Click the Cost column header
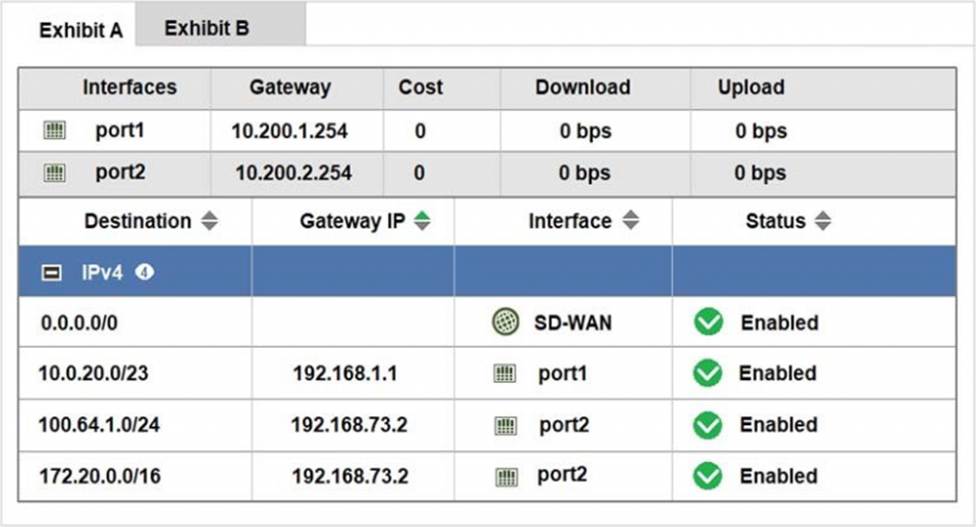Image resolution: width=976 pixels, height=527 pixels. pyautogui.click(x=420, y=87)
